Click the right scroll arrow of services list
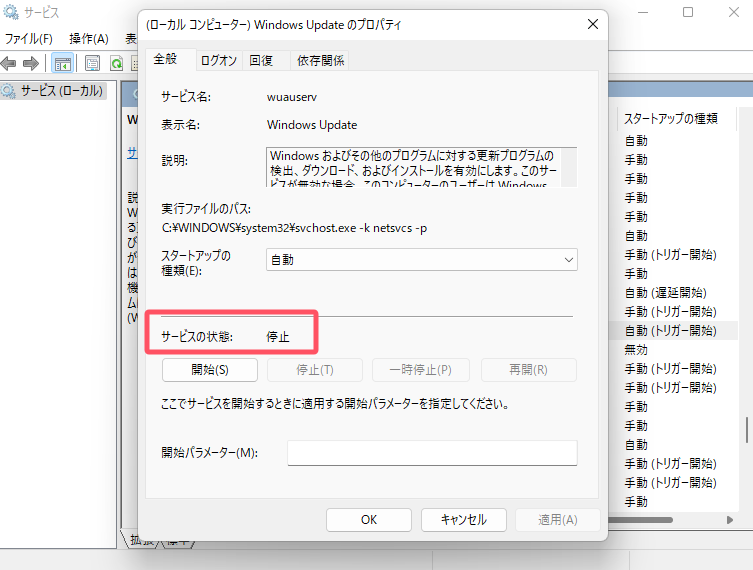The image size is (753, 570). [x=730, y=520]
